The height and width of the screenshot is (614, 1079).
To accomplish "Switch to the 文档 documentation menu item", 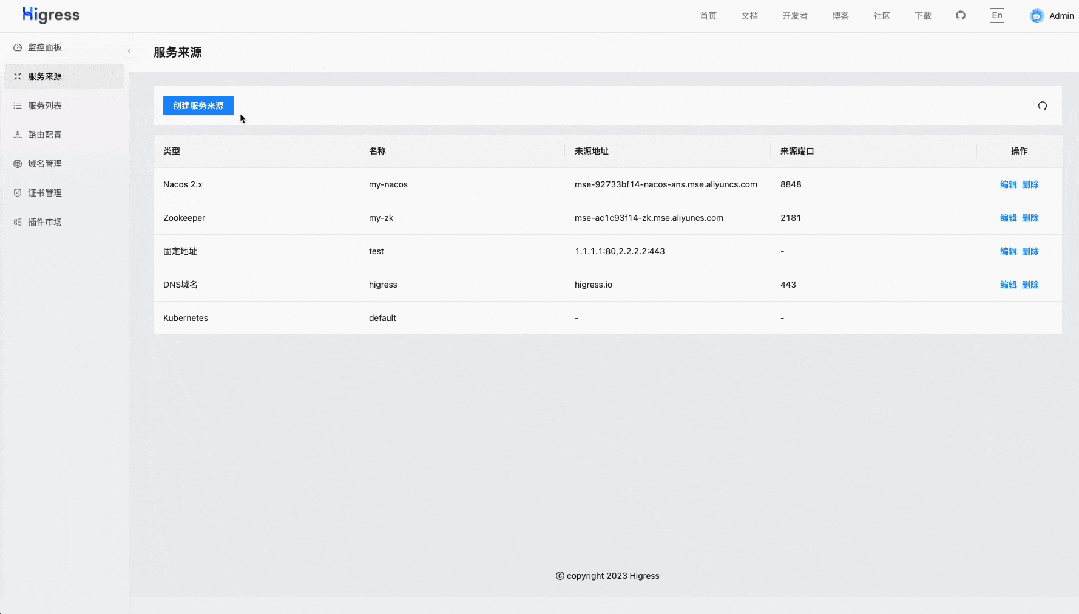I will [x=749, y=15].
